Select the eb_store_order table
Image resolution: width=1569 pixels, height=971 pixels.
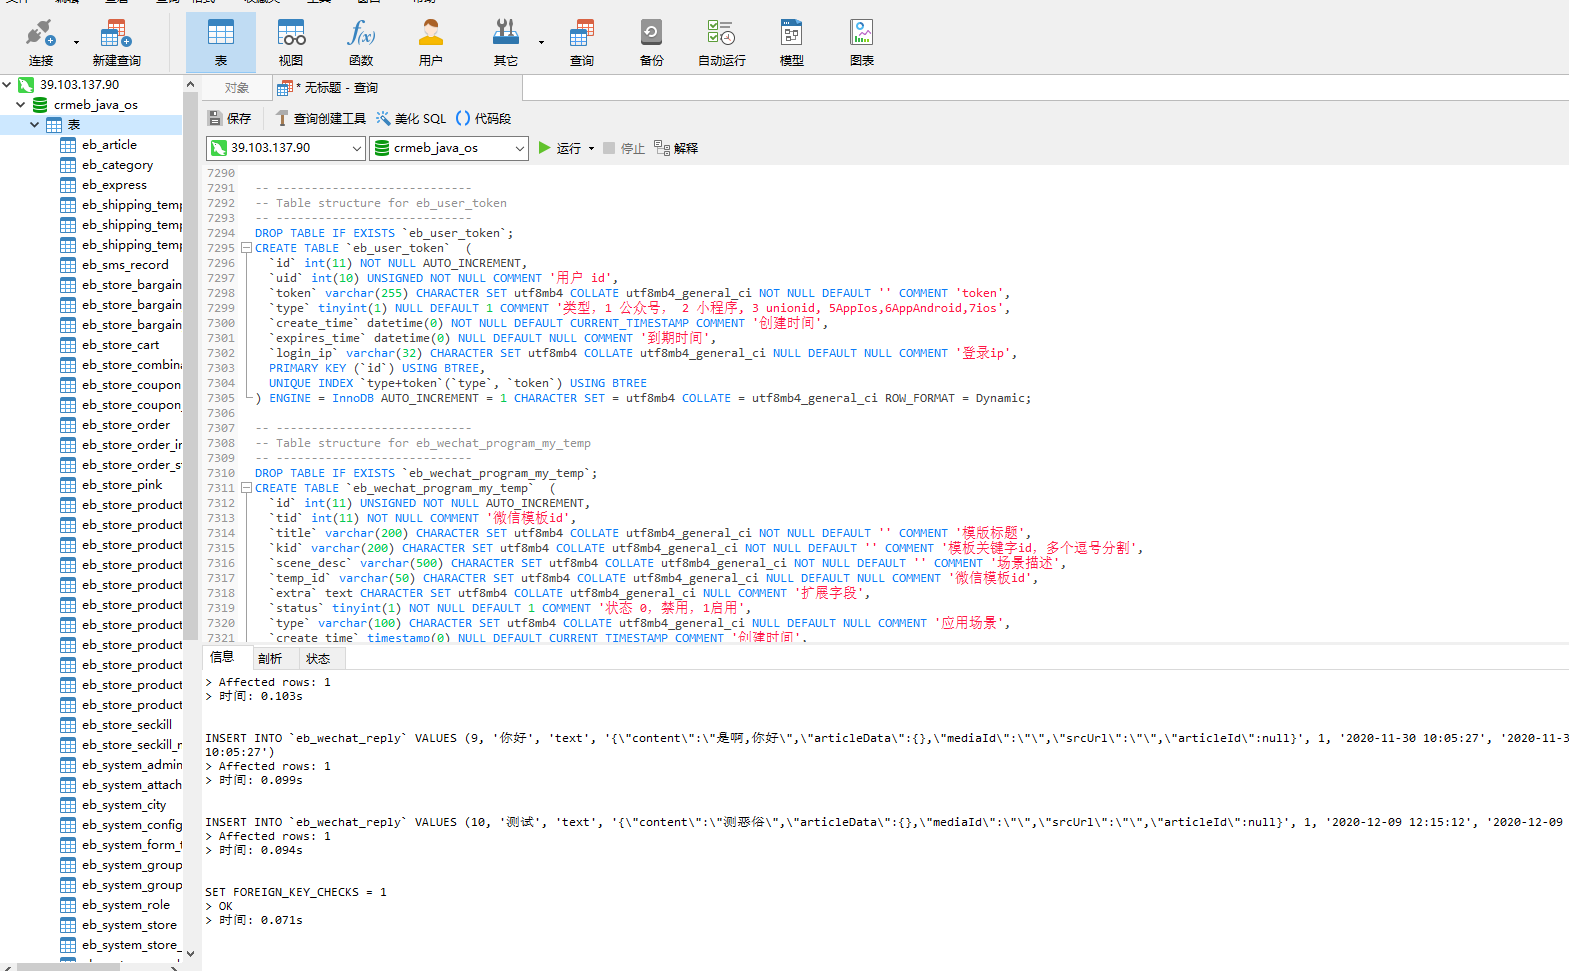pos(126,425)
